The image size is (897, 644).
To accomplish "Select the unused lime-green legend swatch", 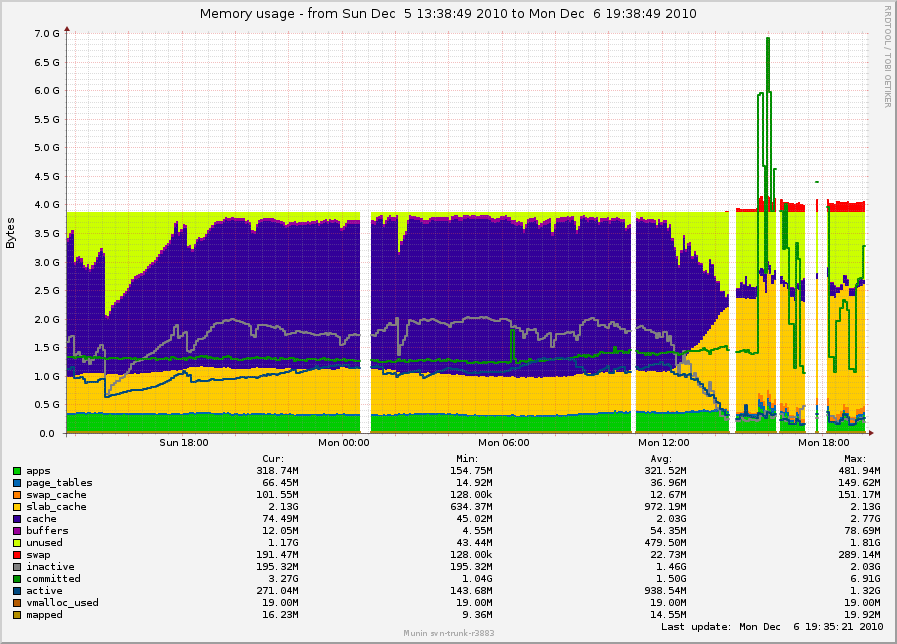I will pos(17,543).
